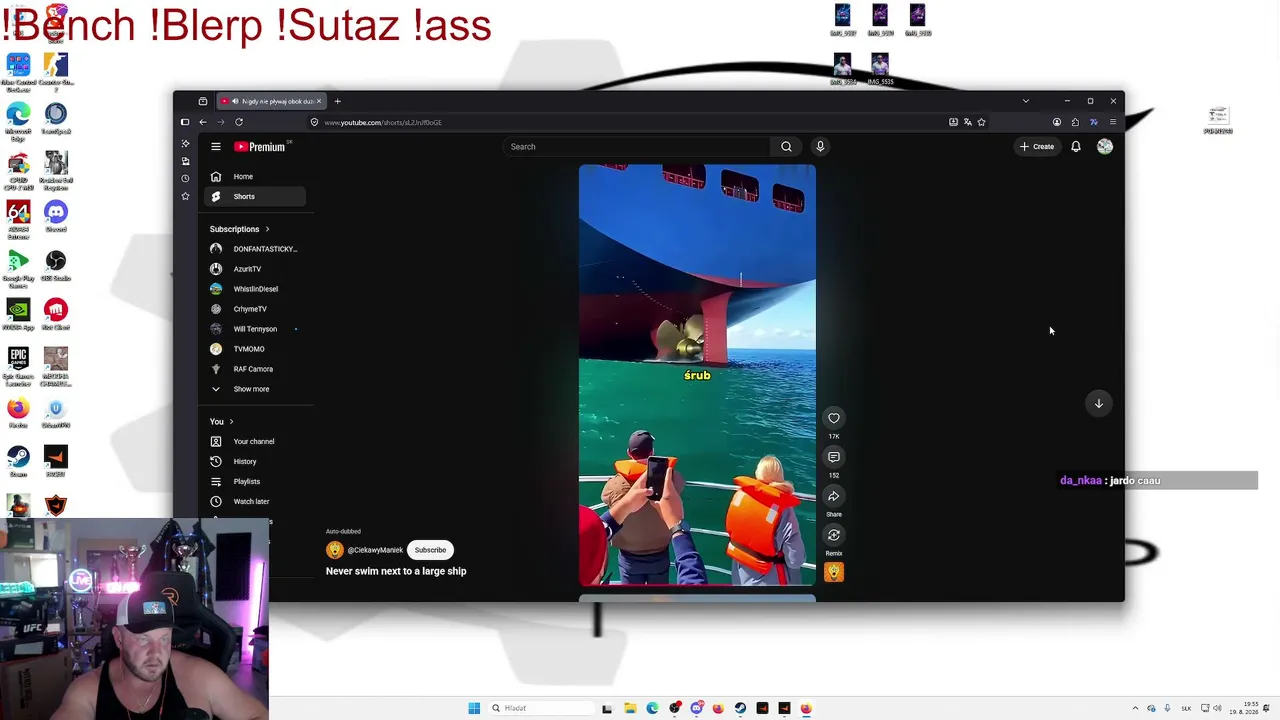Open the Will Tennyson subscription
This screenshot has width=1280, height=720.
255,329
